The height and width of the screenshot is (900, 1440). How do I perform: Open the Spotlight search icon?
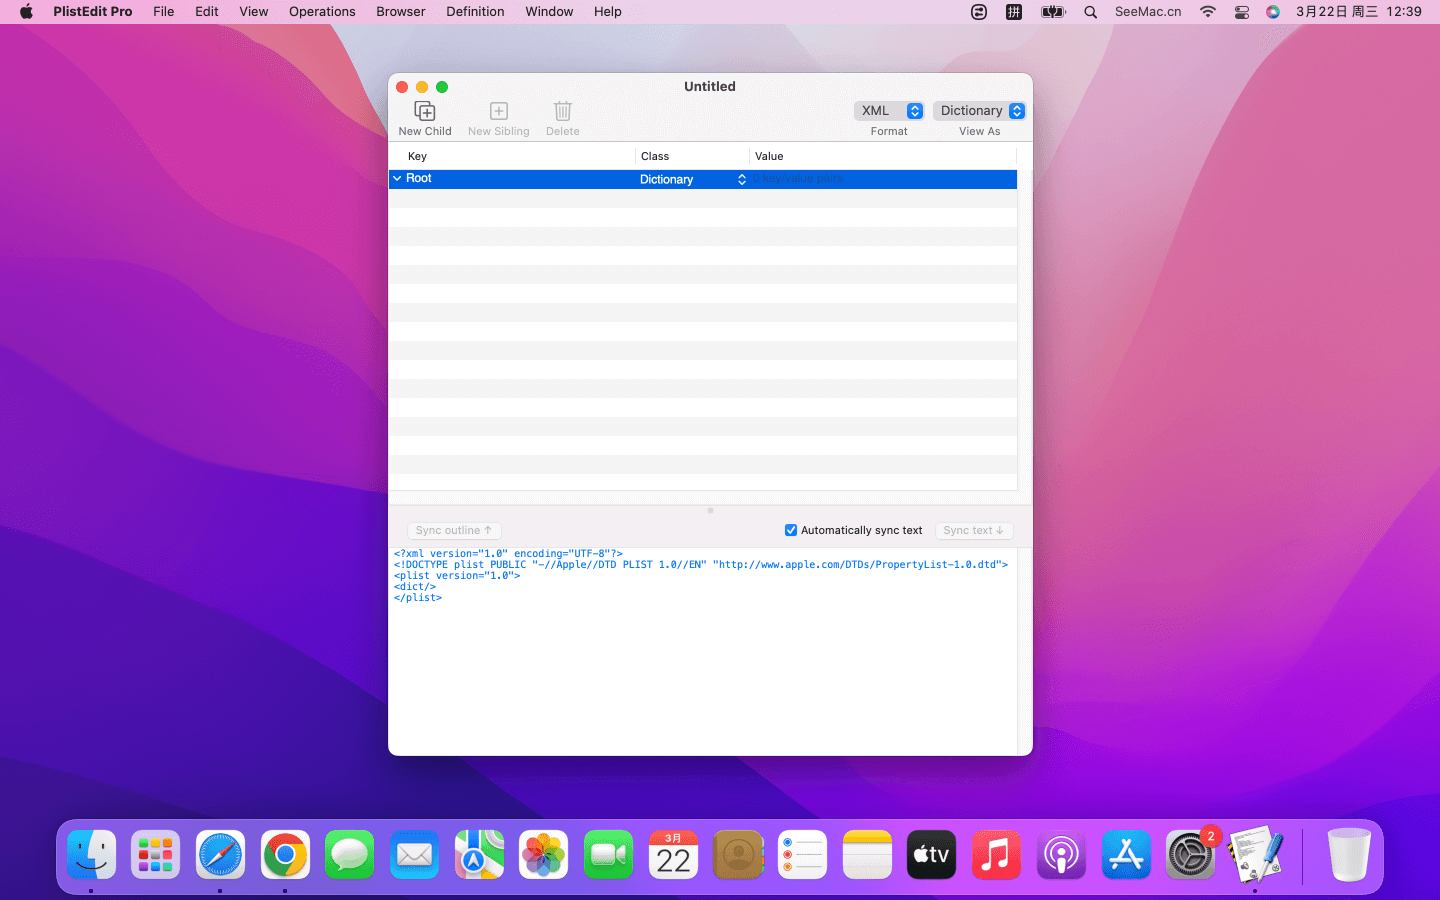tap(1090, 12)
